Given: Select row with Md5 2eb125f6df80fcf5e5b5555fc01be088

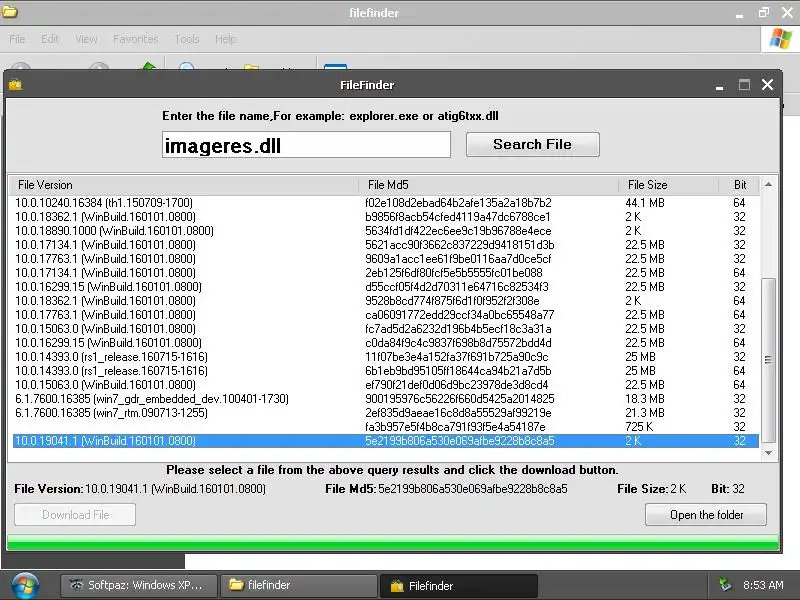Looking at the screenshot, I should point(385,273).
